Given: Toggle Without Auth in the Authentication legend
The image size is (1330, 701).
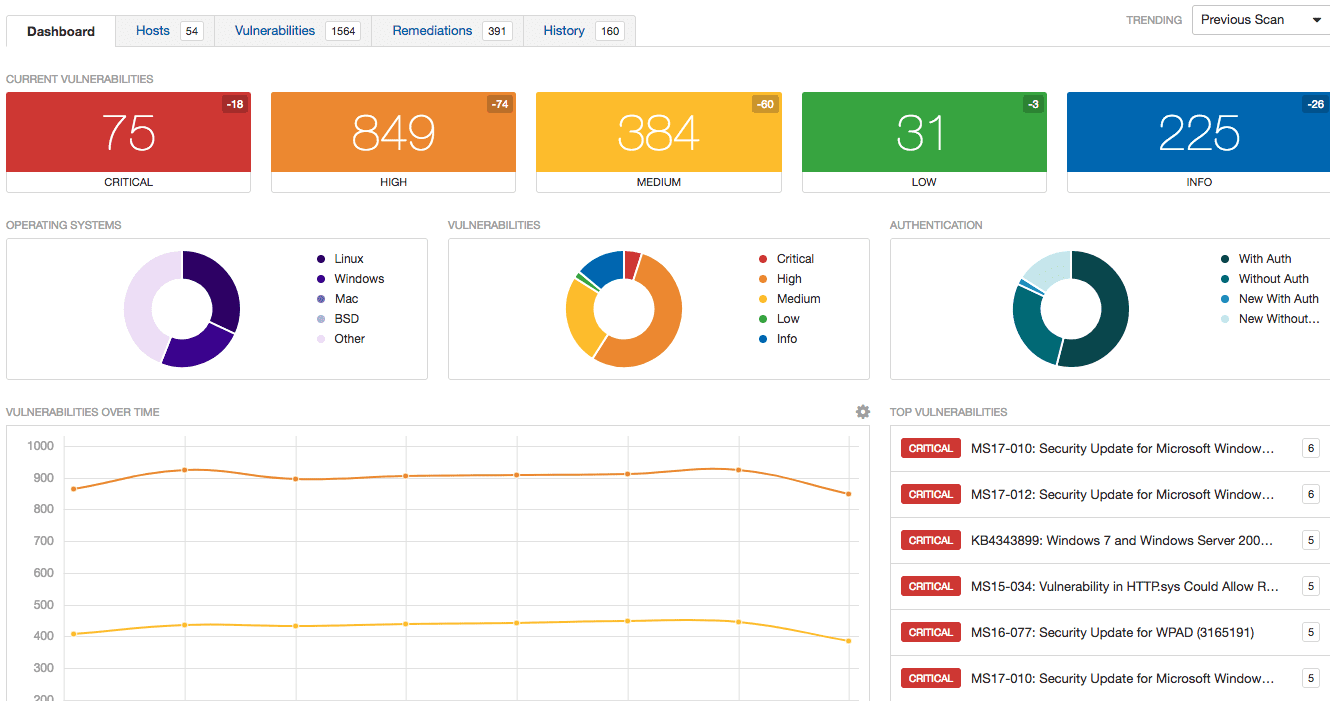Looking at the screenshot, I should point(1273,278).
